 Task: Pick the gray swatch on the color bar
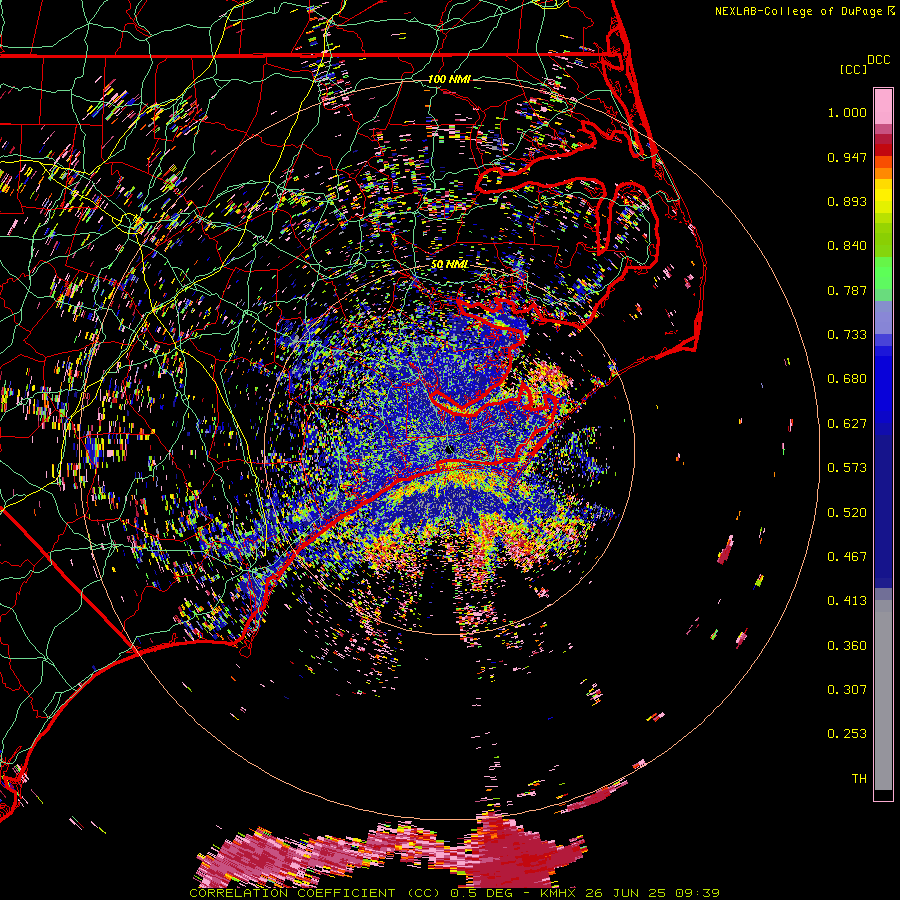tap(883, 695)
